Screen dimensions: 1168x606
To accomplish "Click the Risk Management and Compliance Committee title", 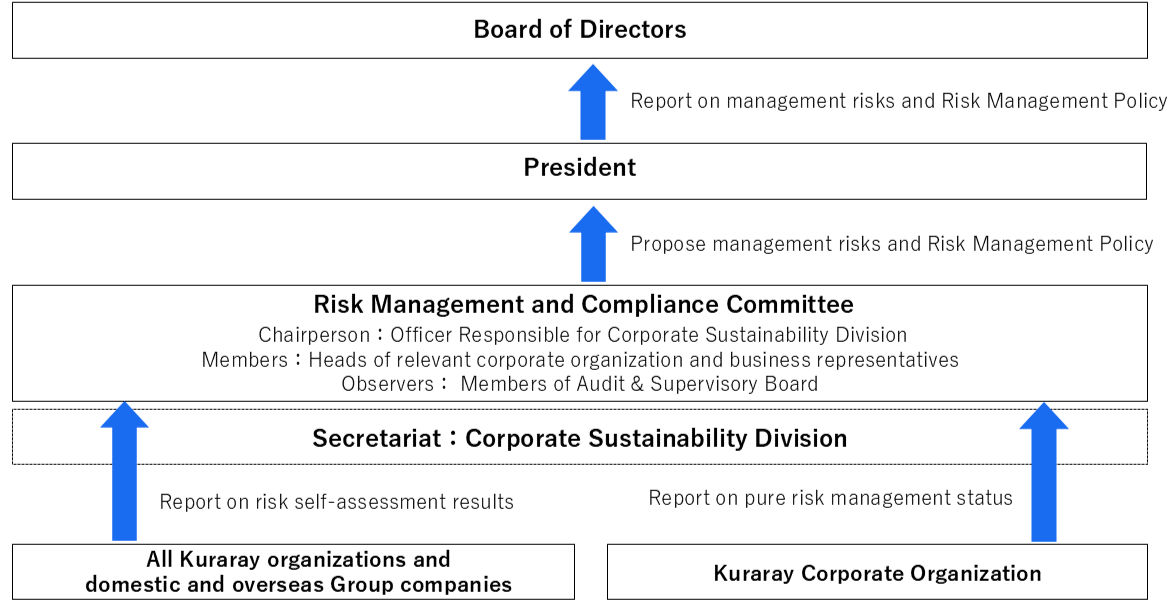I will point(583,305).
